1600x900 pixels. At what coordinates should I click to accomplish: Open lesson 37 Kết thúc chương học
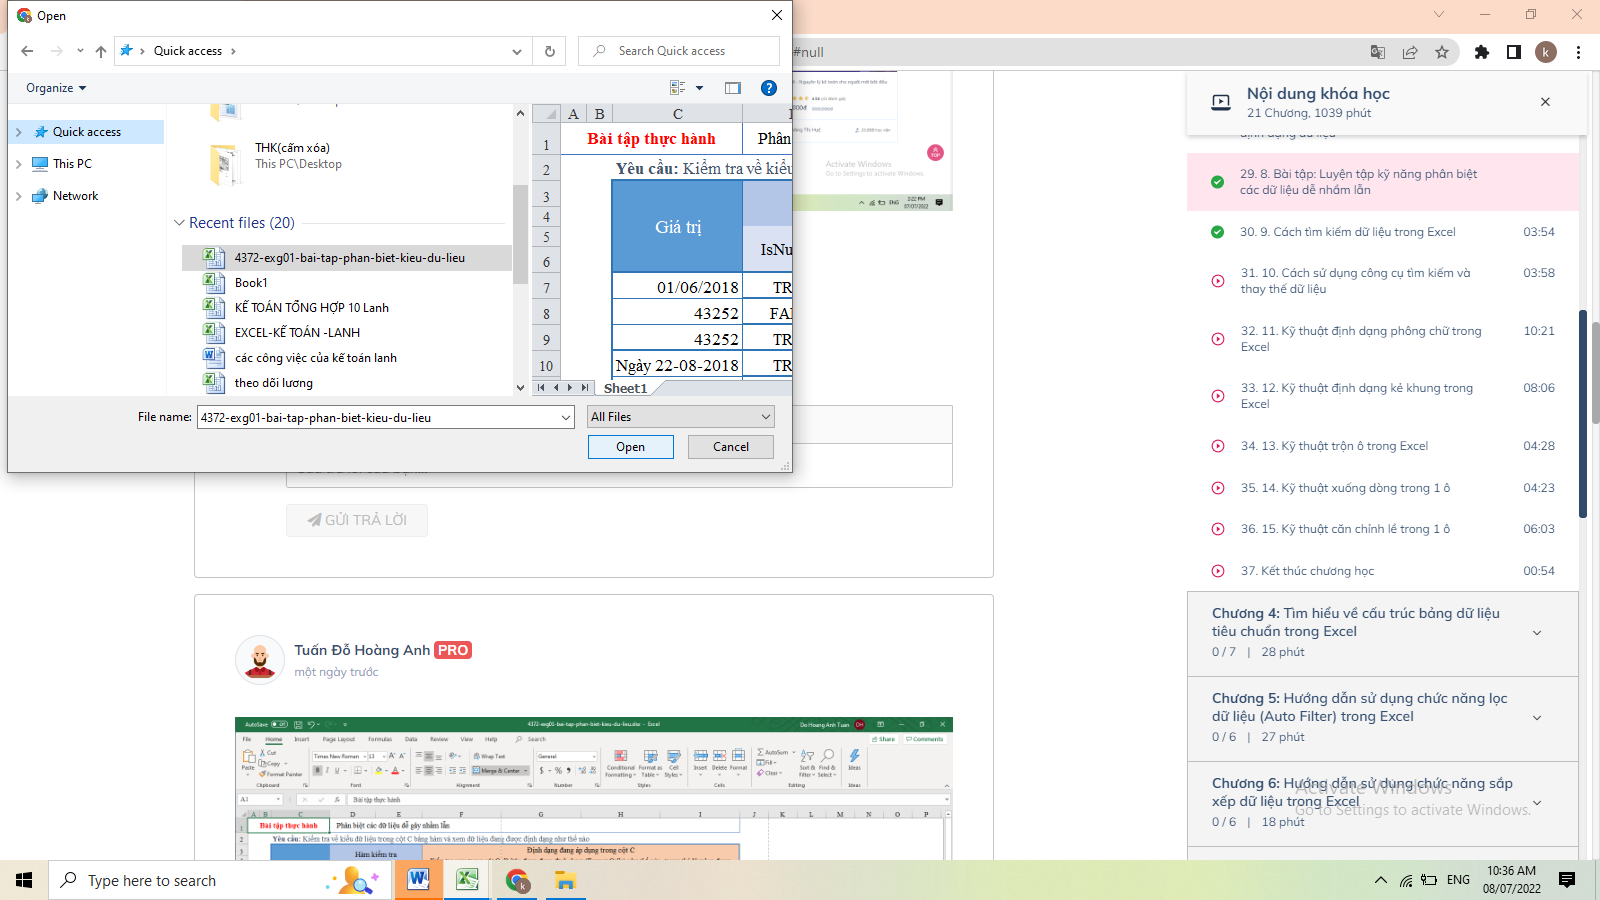[x=1383, y=571]
